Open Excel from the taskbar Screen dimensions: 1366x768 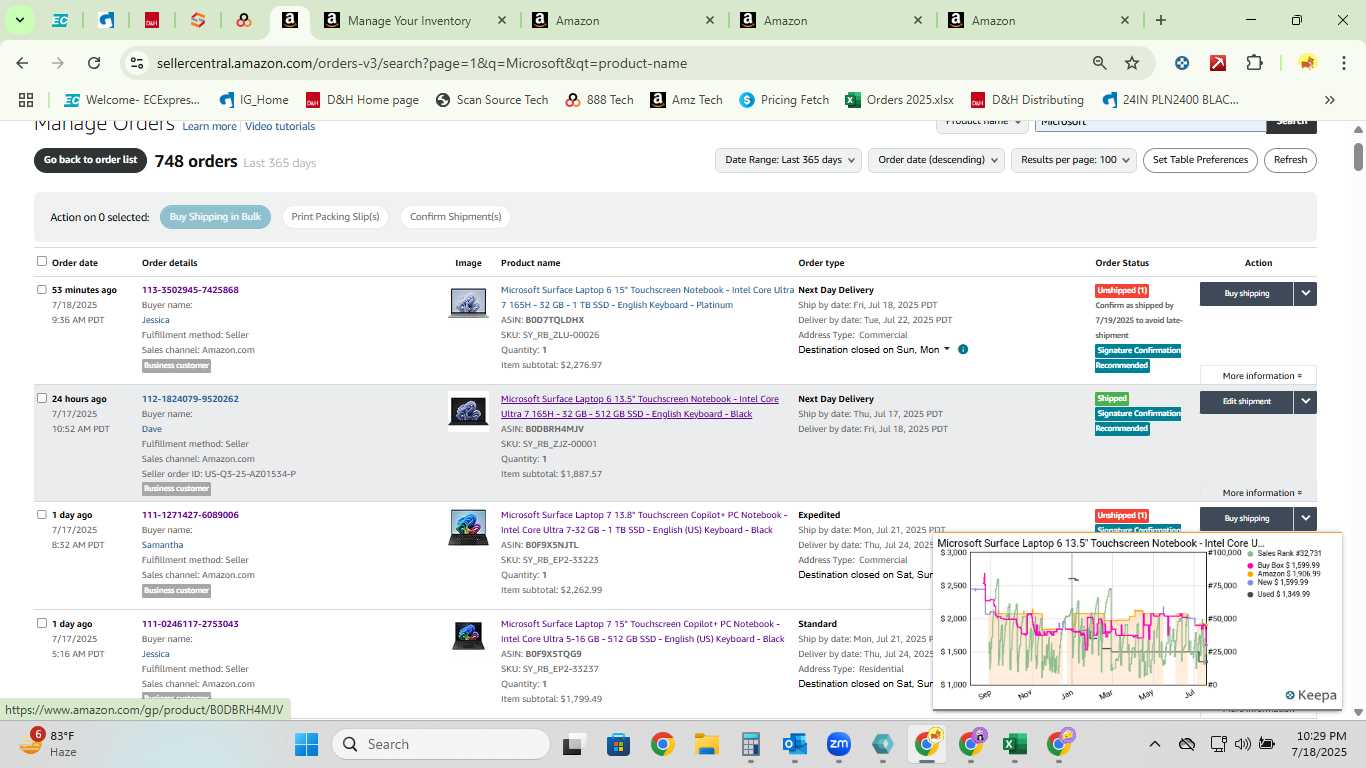coord(1014,744)
